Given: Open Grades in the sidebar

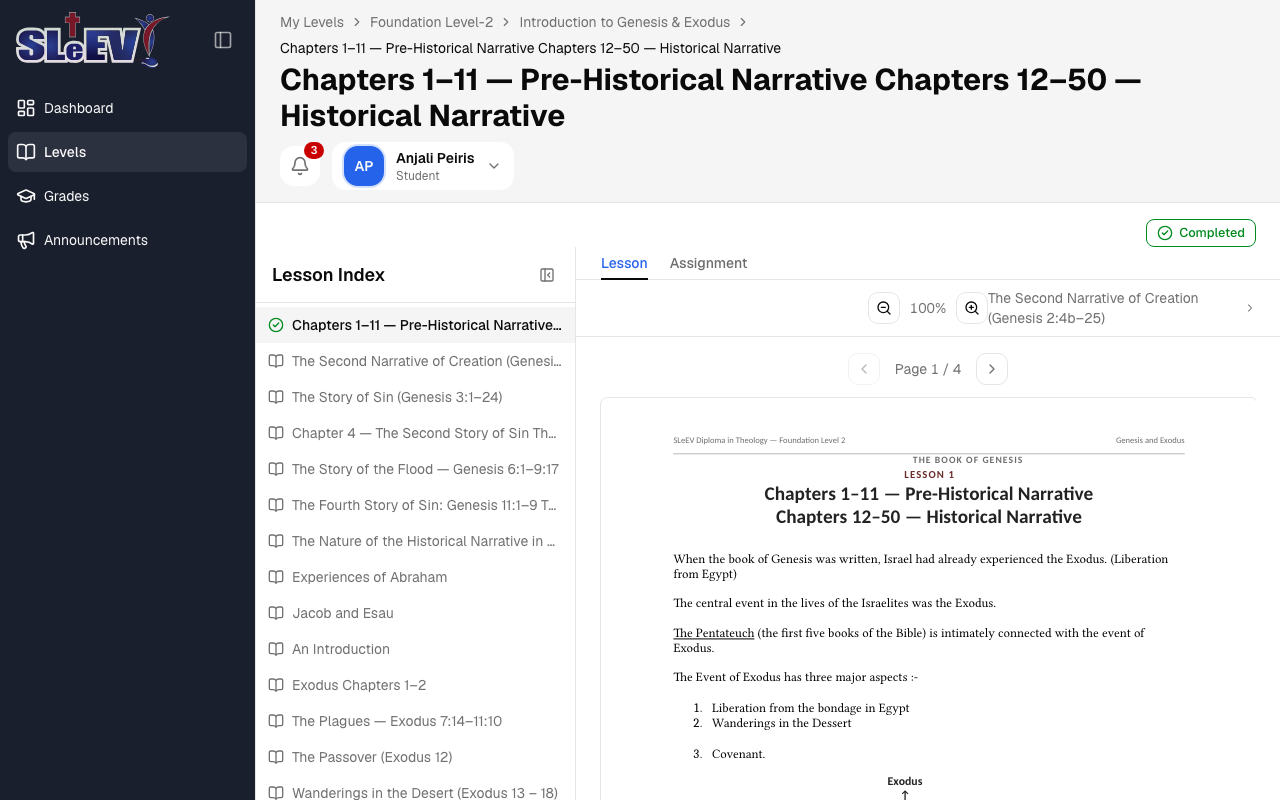Looking at the screenshot, I should click(x=127, y=196).
